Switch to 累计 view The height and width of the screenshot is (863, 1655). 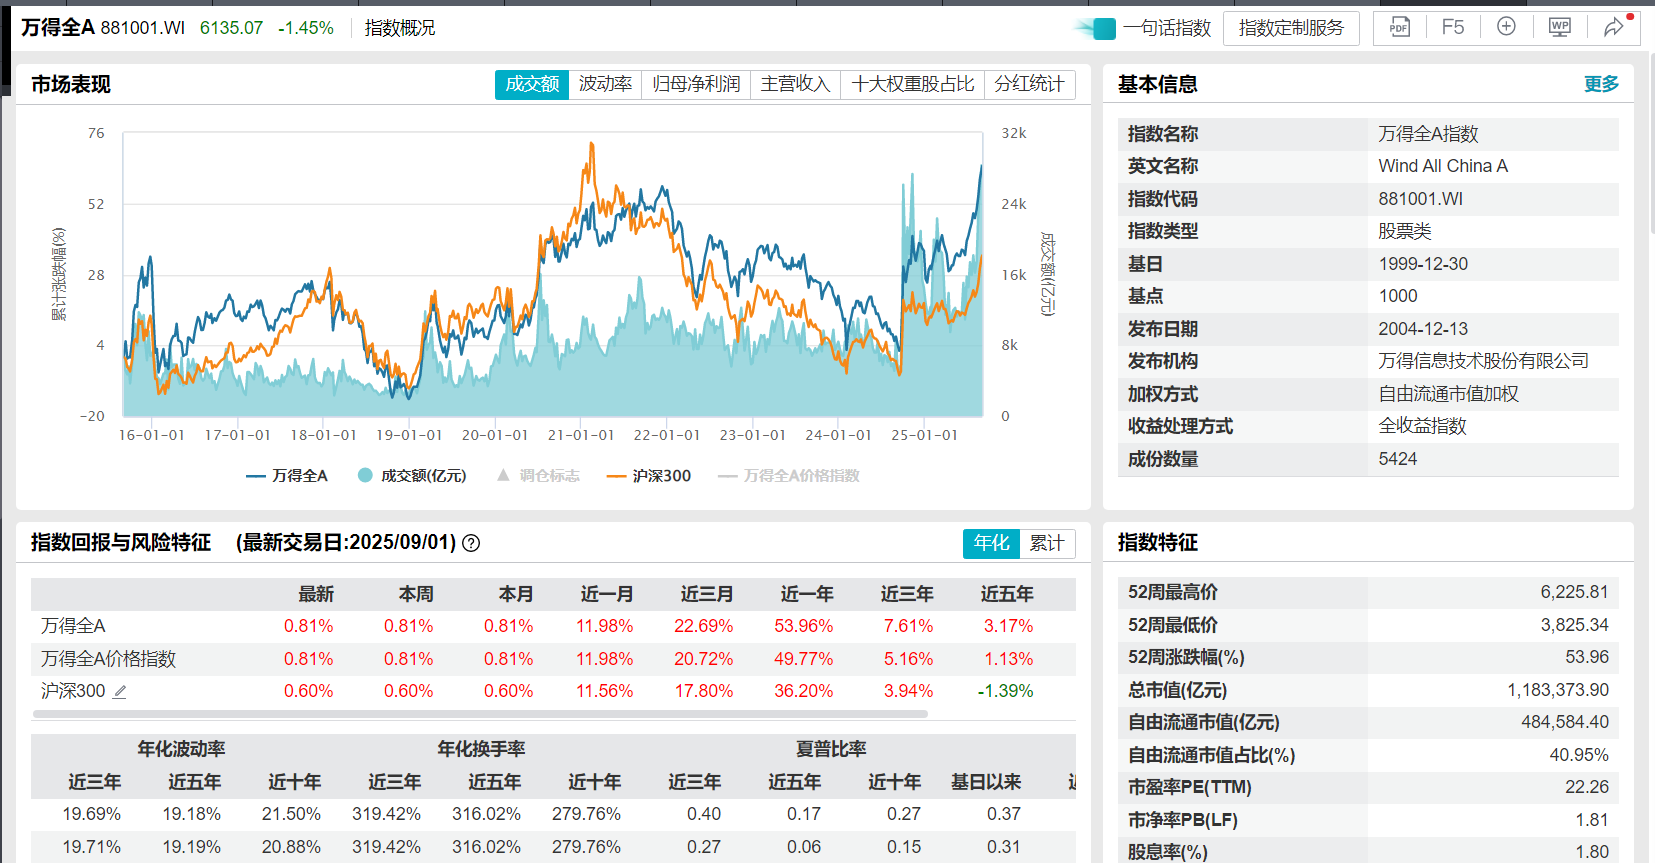(x=1047, y=543)
